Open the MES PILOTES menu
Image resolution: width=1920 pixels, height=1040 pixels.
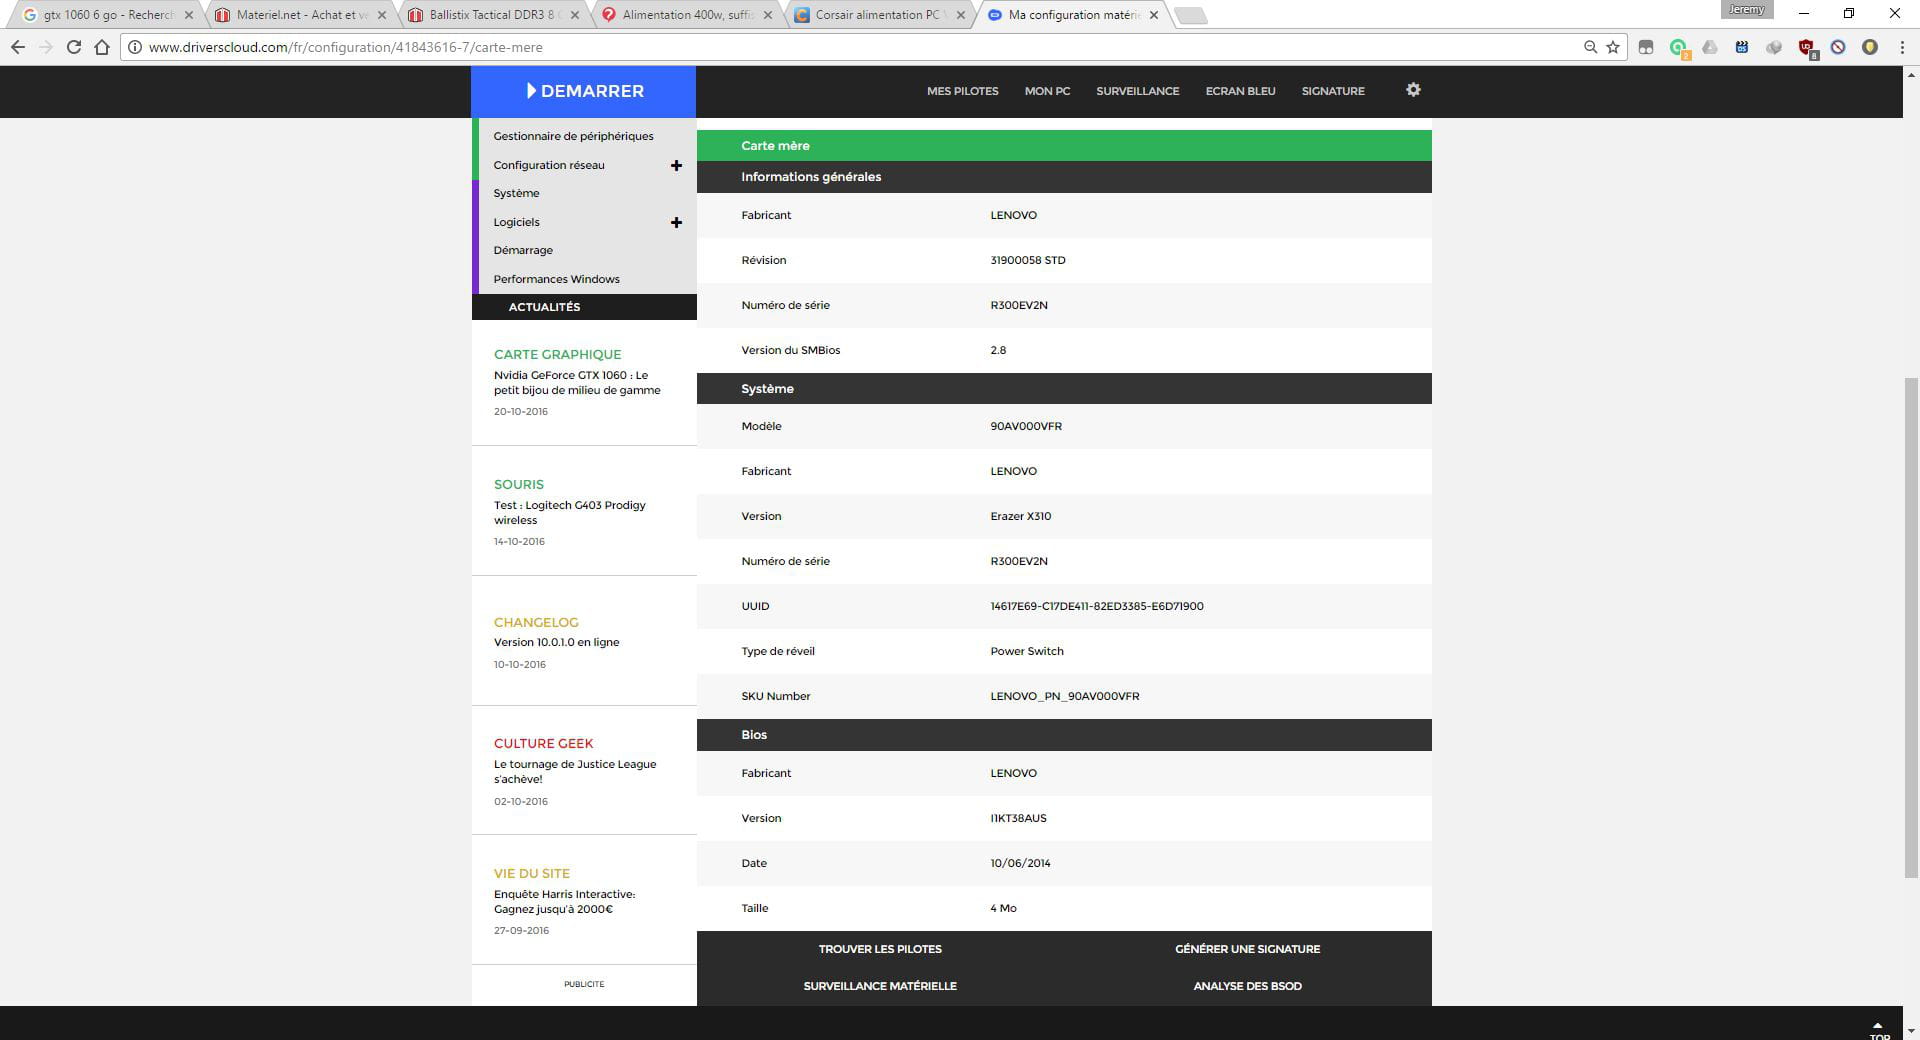(962, 91)
